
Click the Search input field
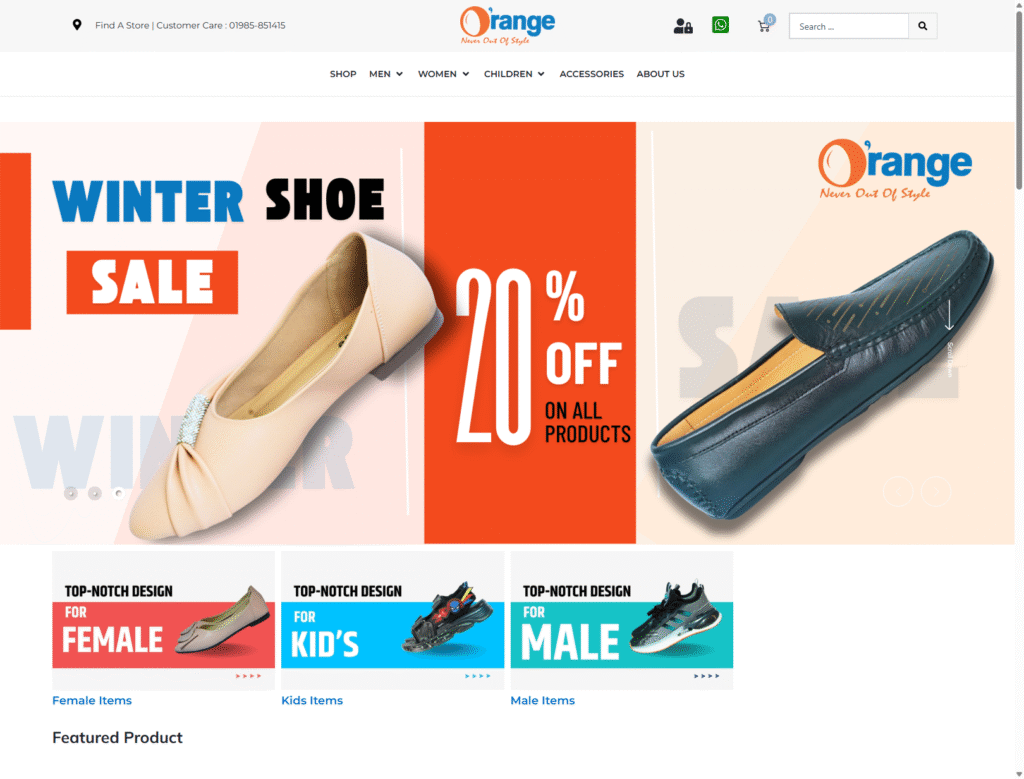pos(849,26)
